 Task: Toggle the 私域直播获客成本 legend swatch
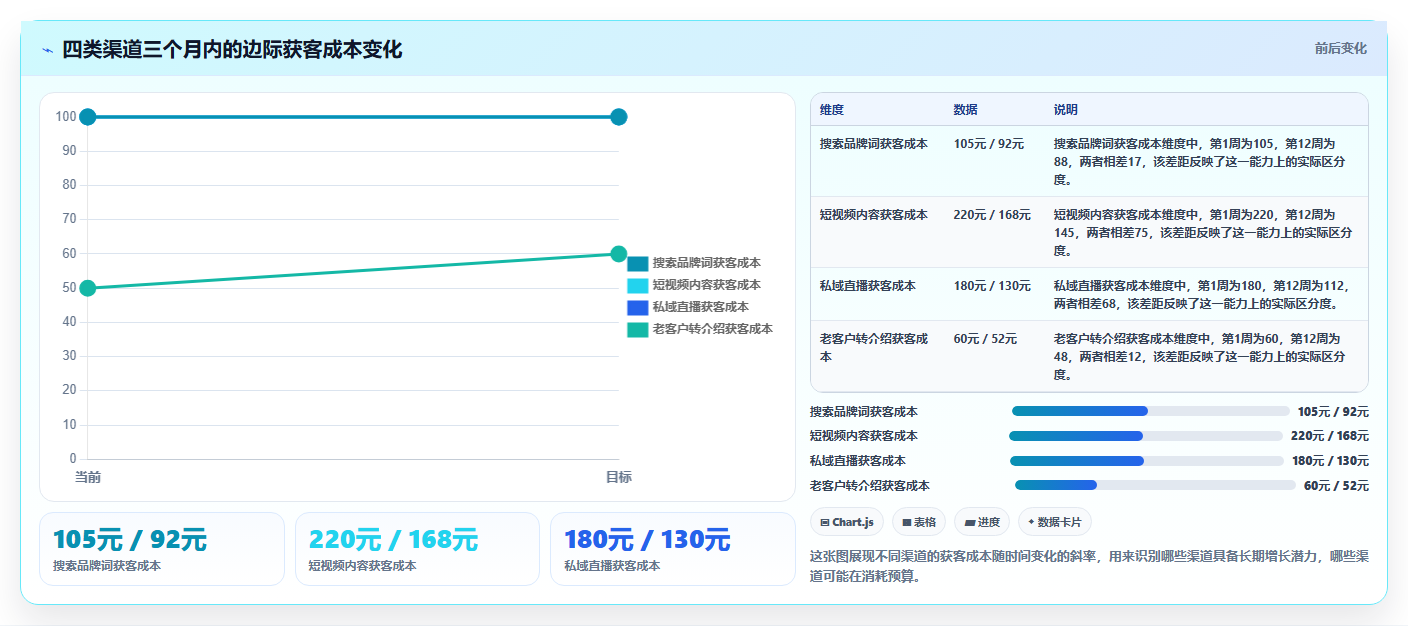click(x=638, y=308)
